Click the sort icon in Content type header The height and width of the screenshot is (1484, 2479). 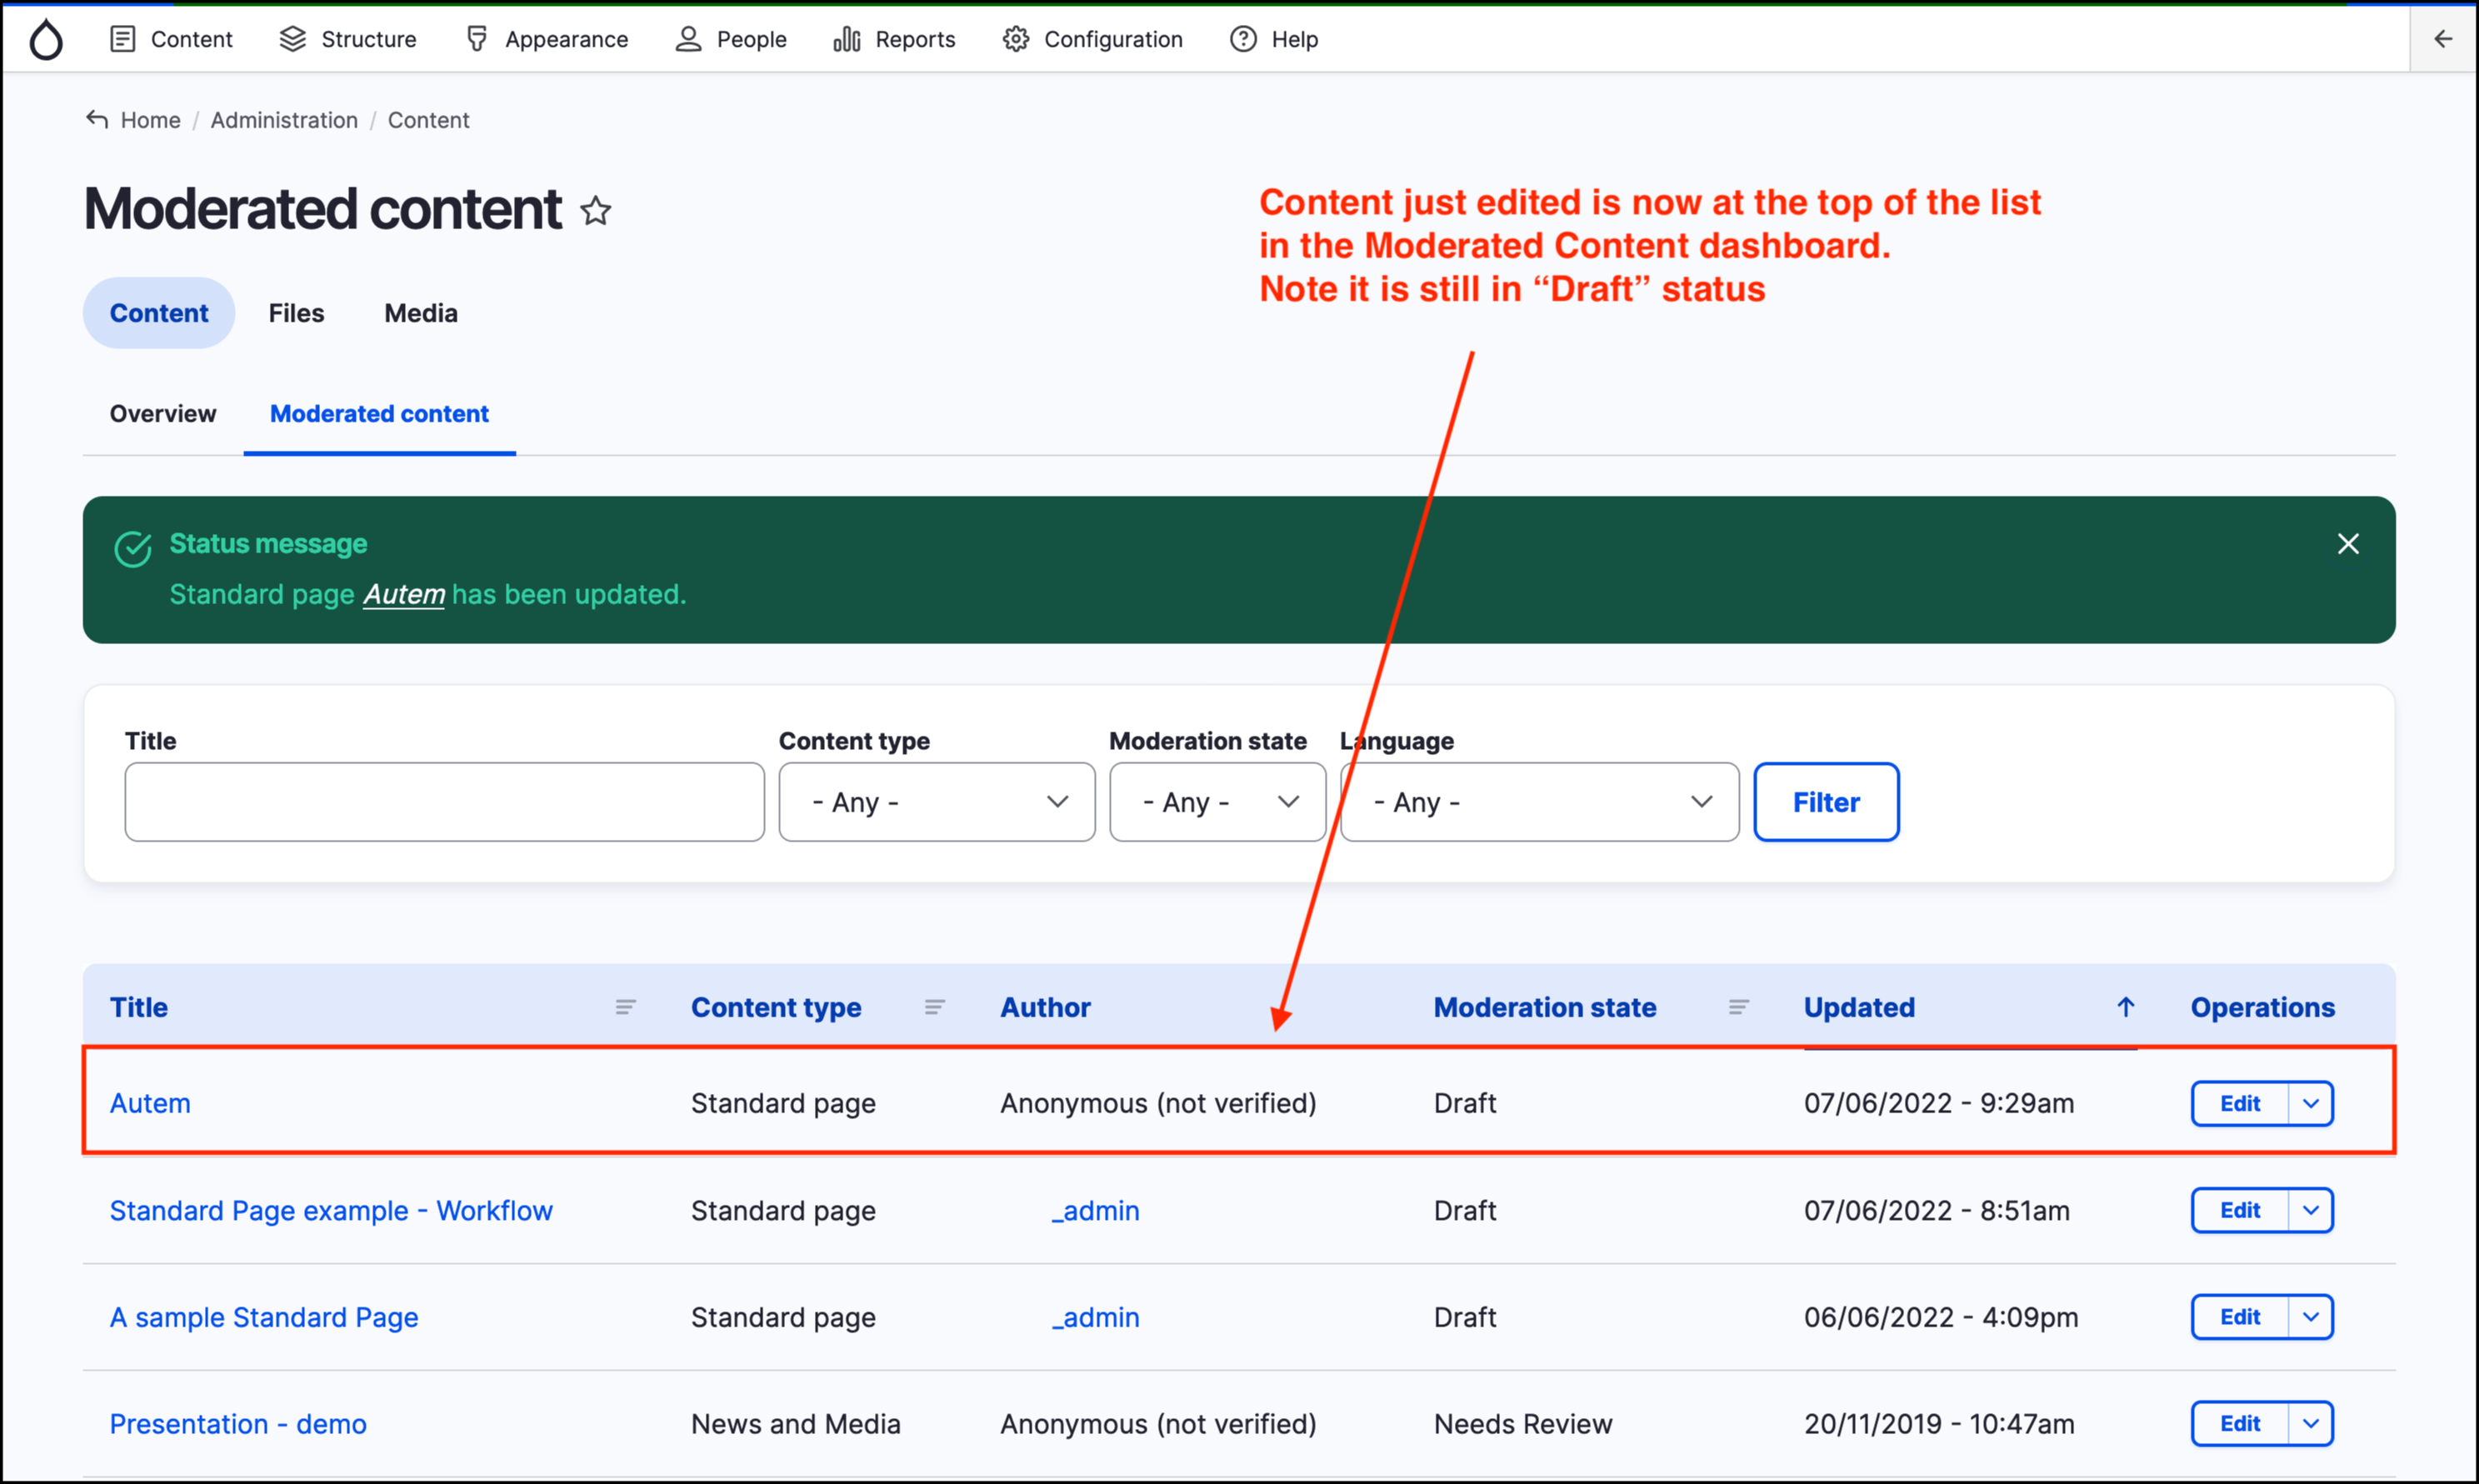[x=934, y=1007]
